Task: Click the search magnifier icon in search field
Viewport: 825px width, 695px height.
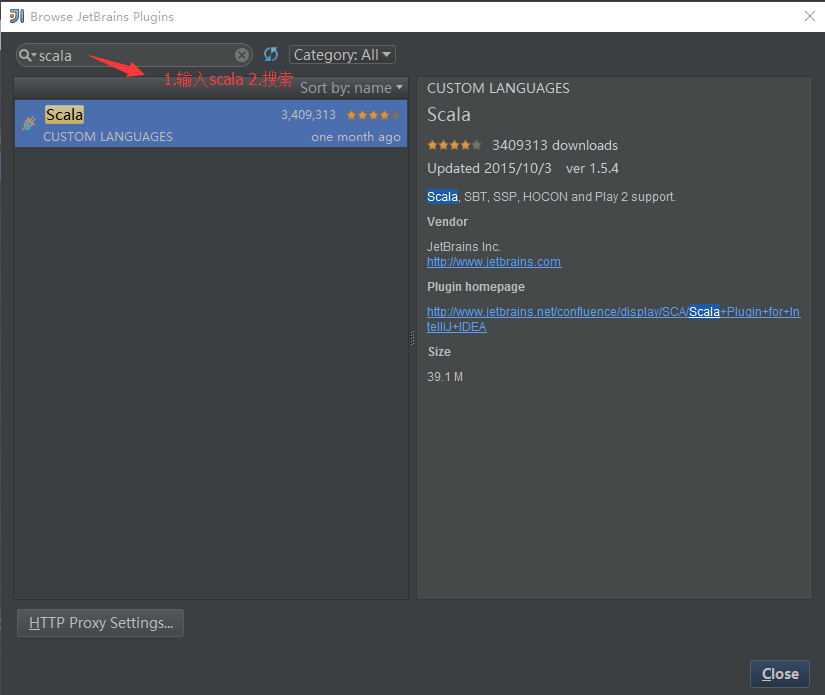Action: pos(26,55)
